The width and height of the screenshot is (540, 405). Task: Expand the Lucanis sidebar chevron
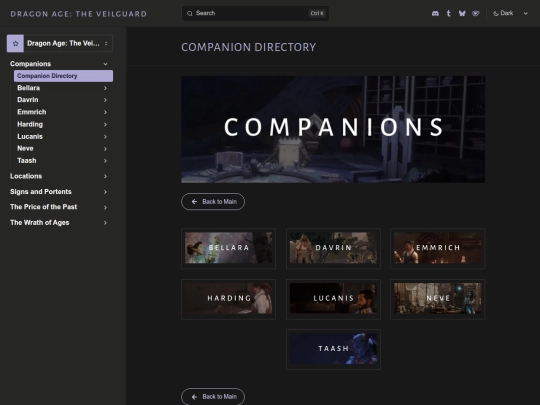(x=105, y=137)
